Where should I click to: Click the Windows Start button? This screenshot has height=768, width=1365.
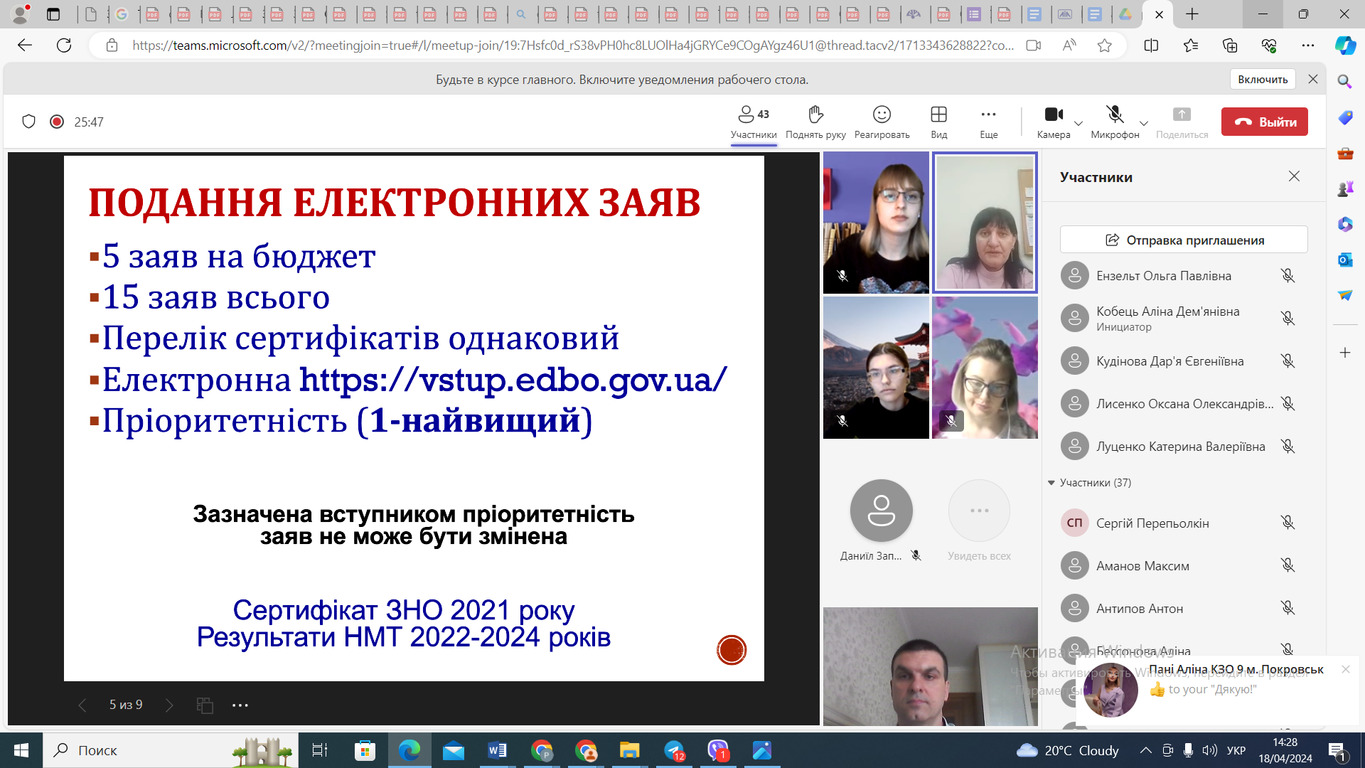[x=20, y=750]
